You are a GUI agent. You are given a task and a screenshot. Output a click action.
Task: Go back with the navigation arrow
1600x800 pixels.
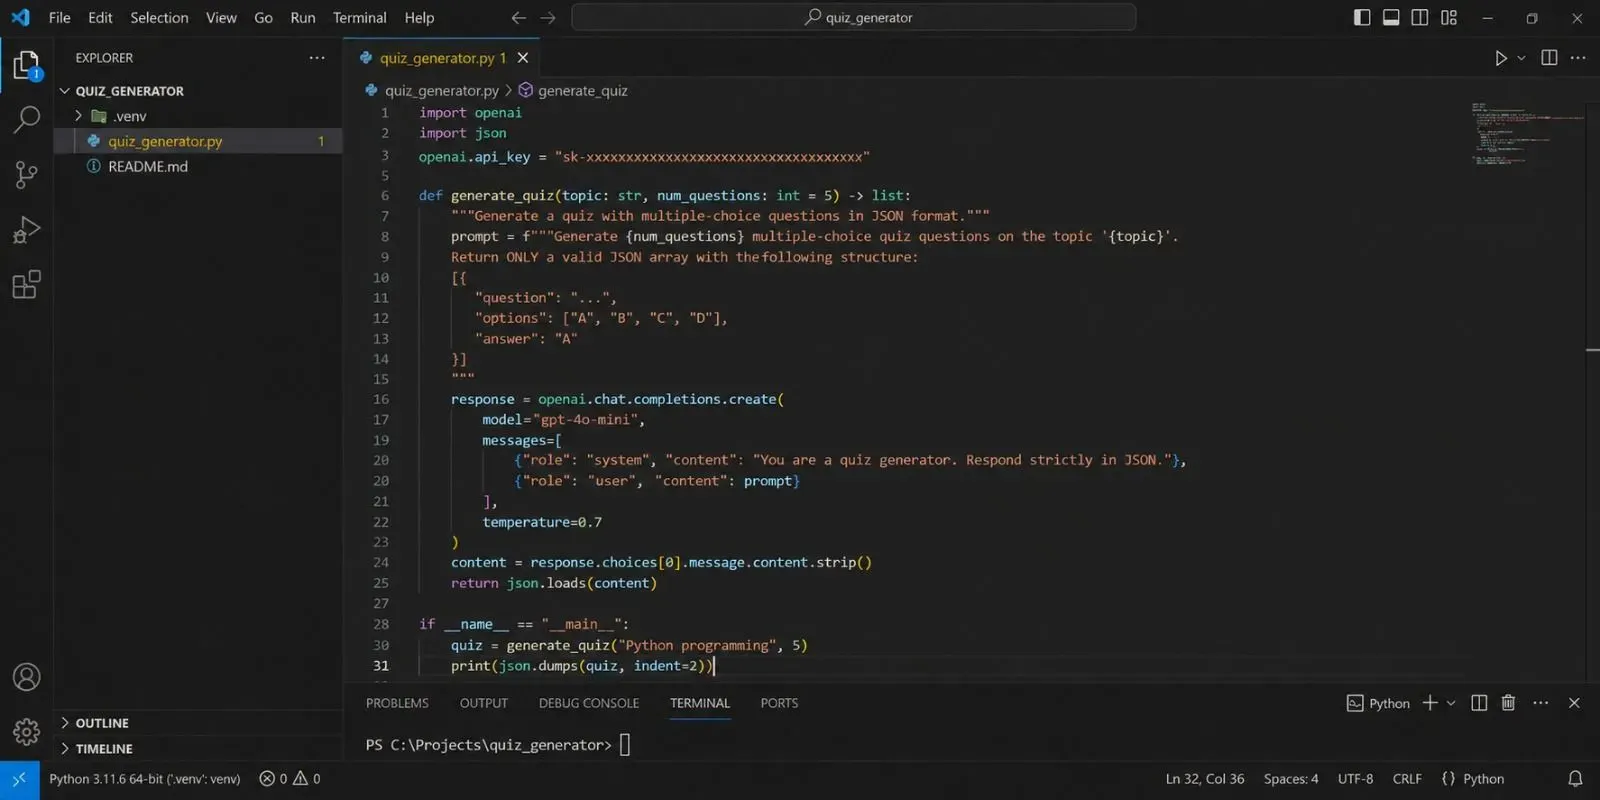518,18
